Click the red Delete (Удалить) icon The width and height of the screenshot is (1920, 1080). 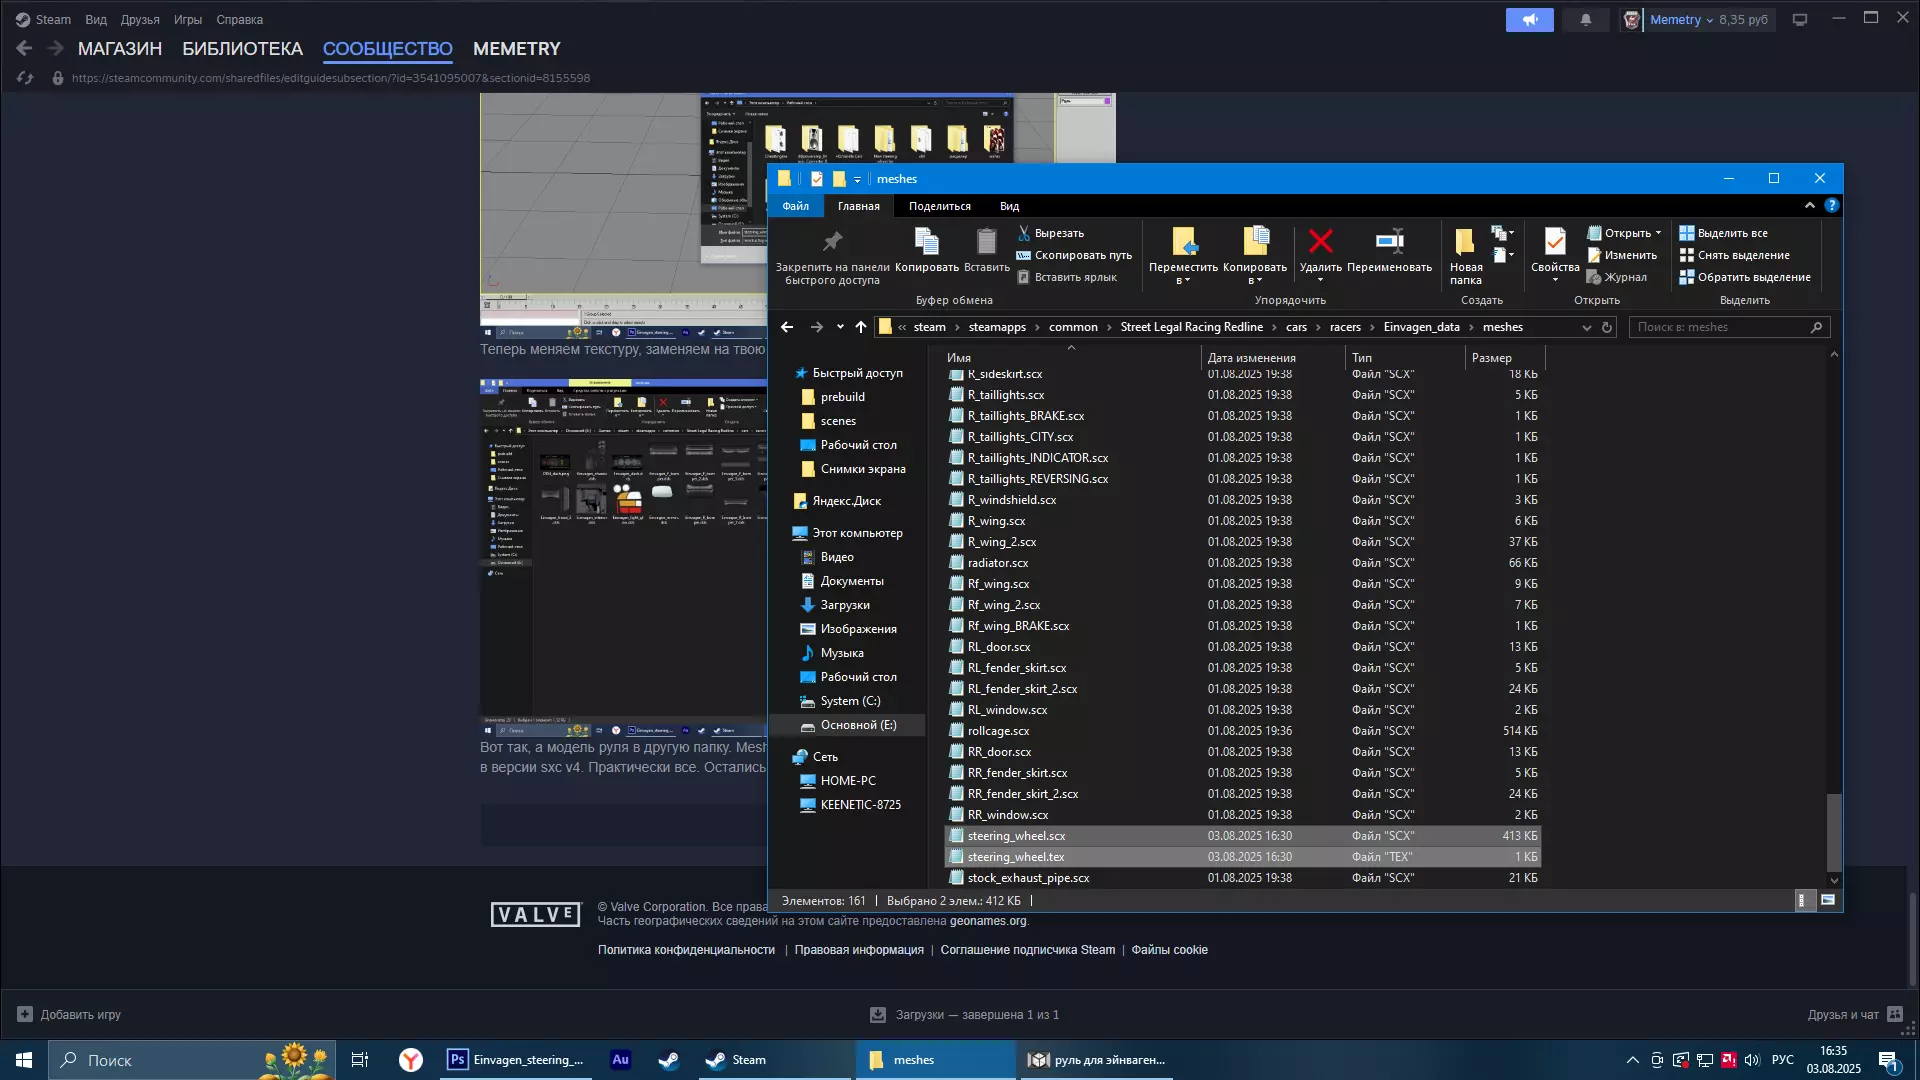1320,242
